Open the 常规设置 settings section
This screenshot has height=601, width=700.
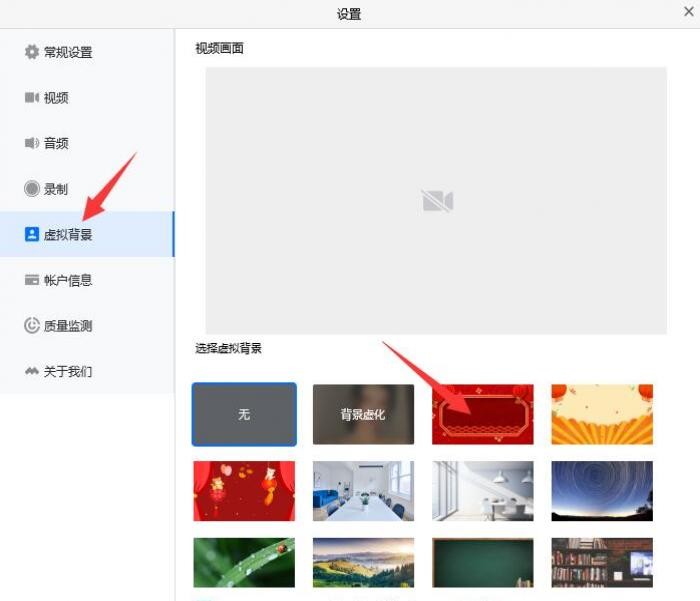point(87,52)
